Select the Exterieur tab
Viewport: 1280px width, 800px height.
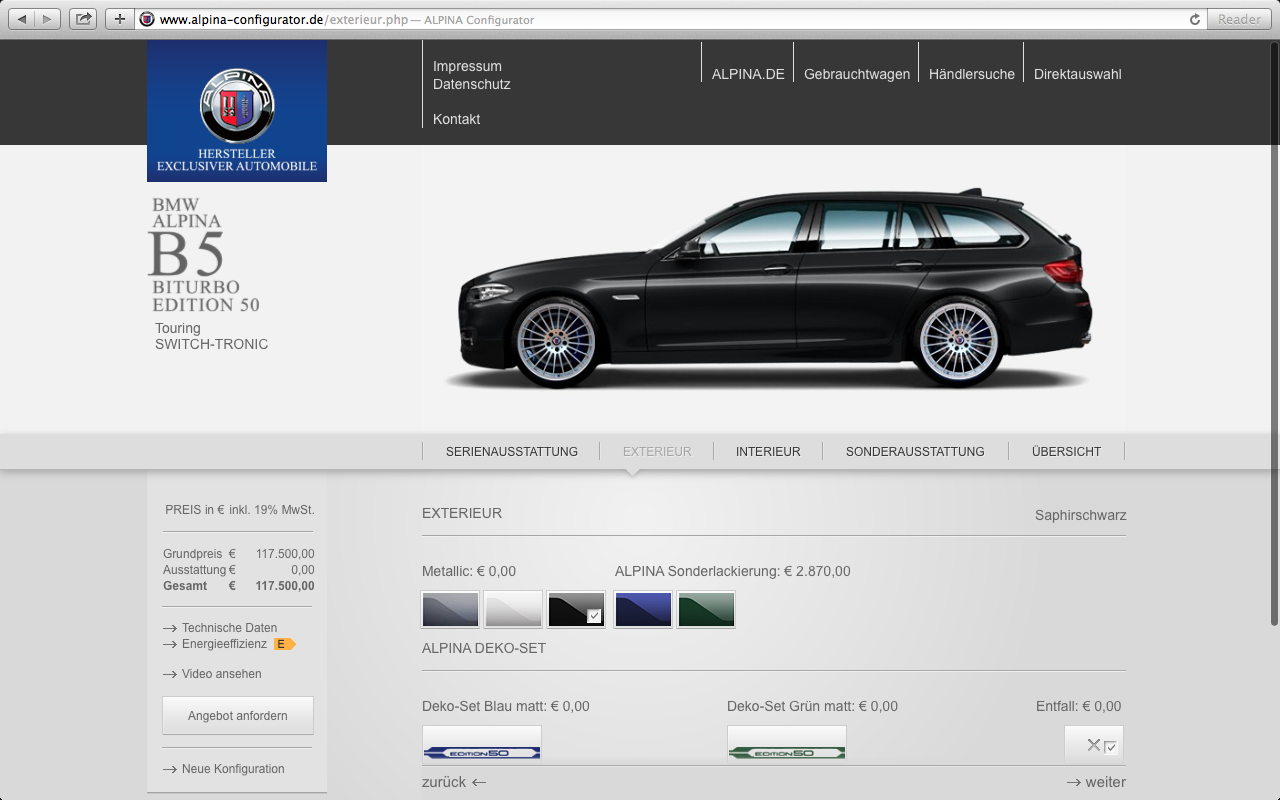point(657,452)
